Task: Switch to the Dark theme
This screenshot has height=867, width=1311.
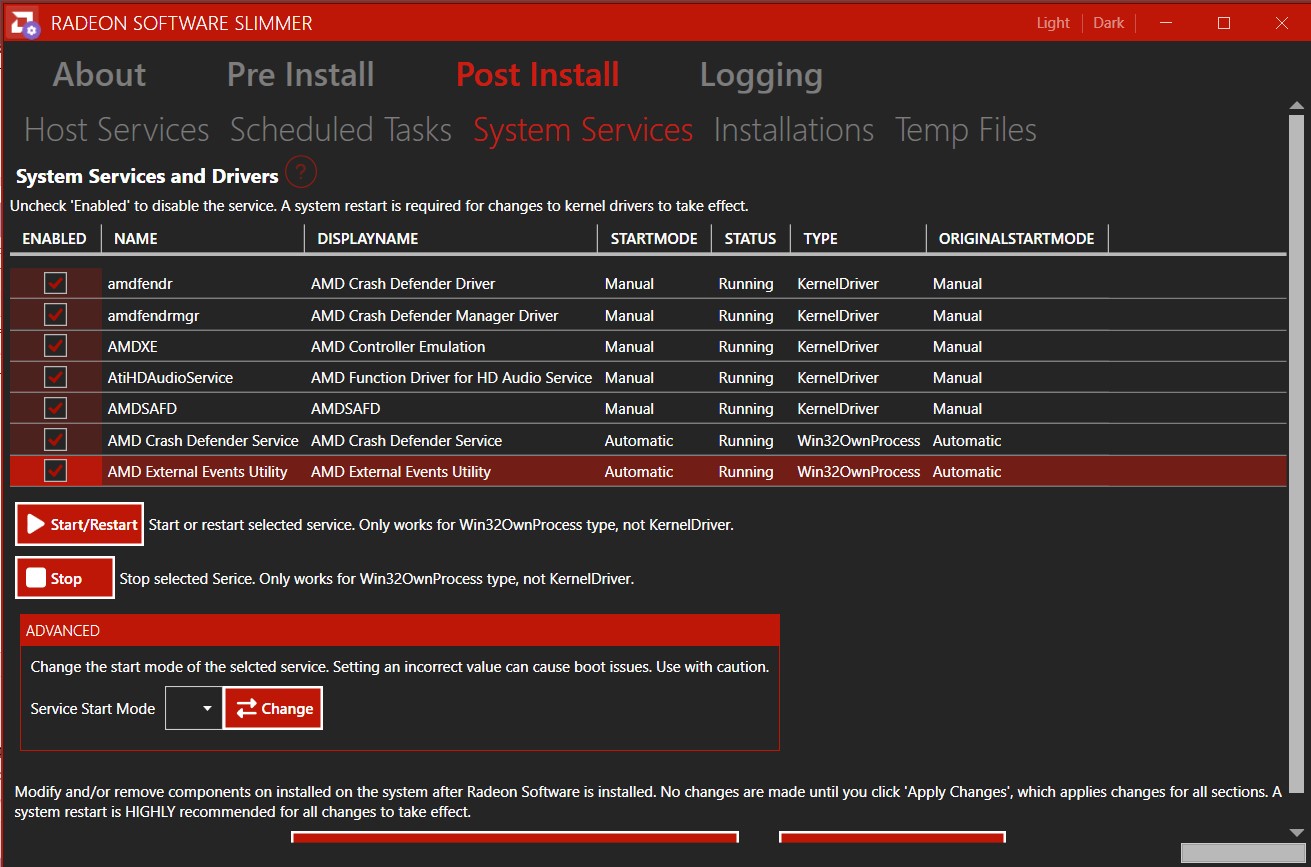Action: pyautogui.click(x=1109, y=23)
